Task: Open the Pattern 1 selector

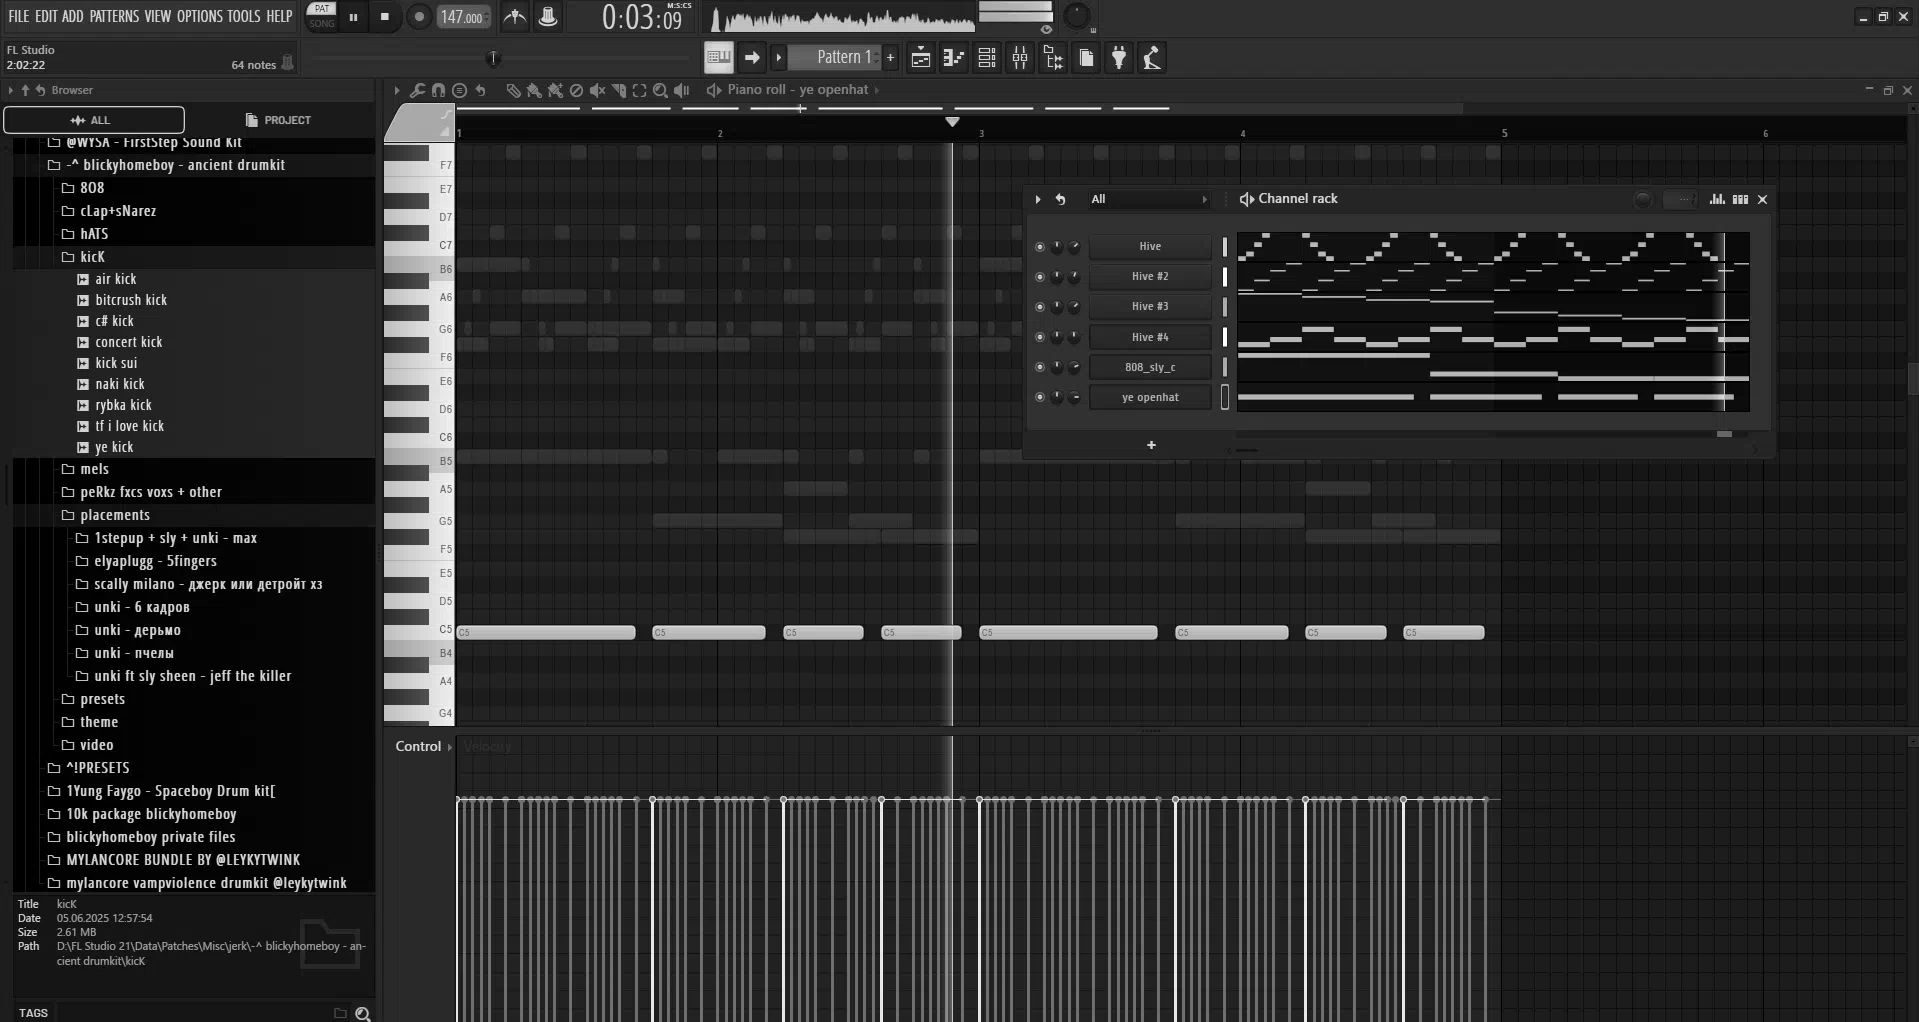Action: point(837,58)
